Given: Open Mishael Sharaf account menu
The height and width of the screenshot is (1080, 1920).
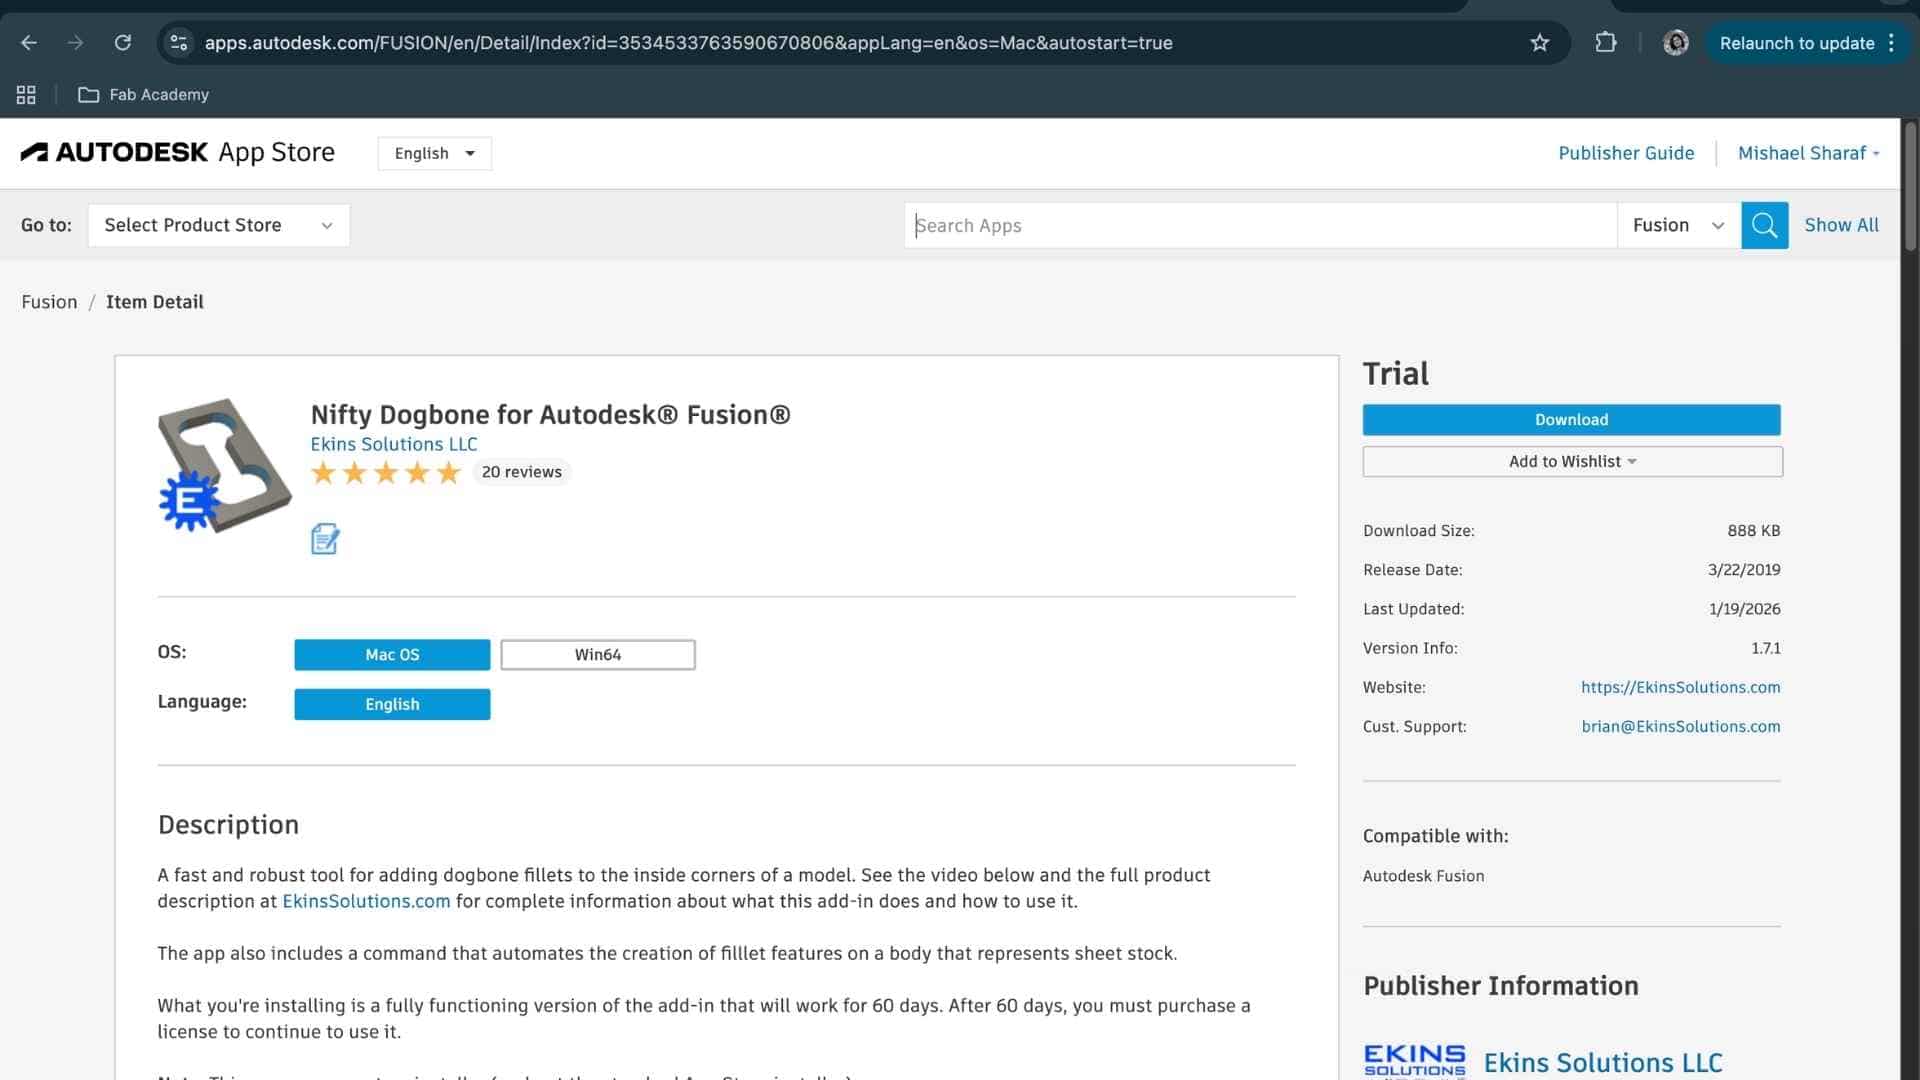Looking at the screenshot, I should pyautogui.click(x=1807, y=153).
